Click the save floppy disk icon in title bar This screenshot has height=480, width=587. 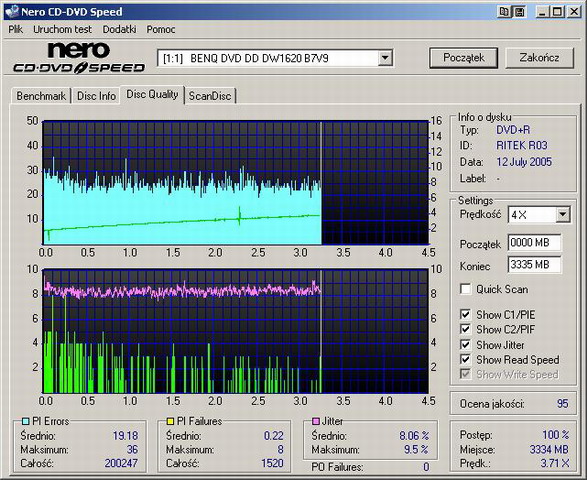(520, 12)
